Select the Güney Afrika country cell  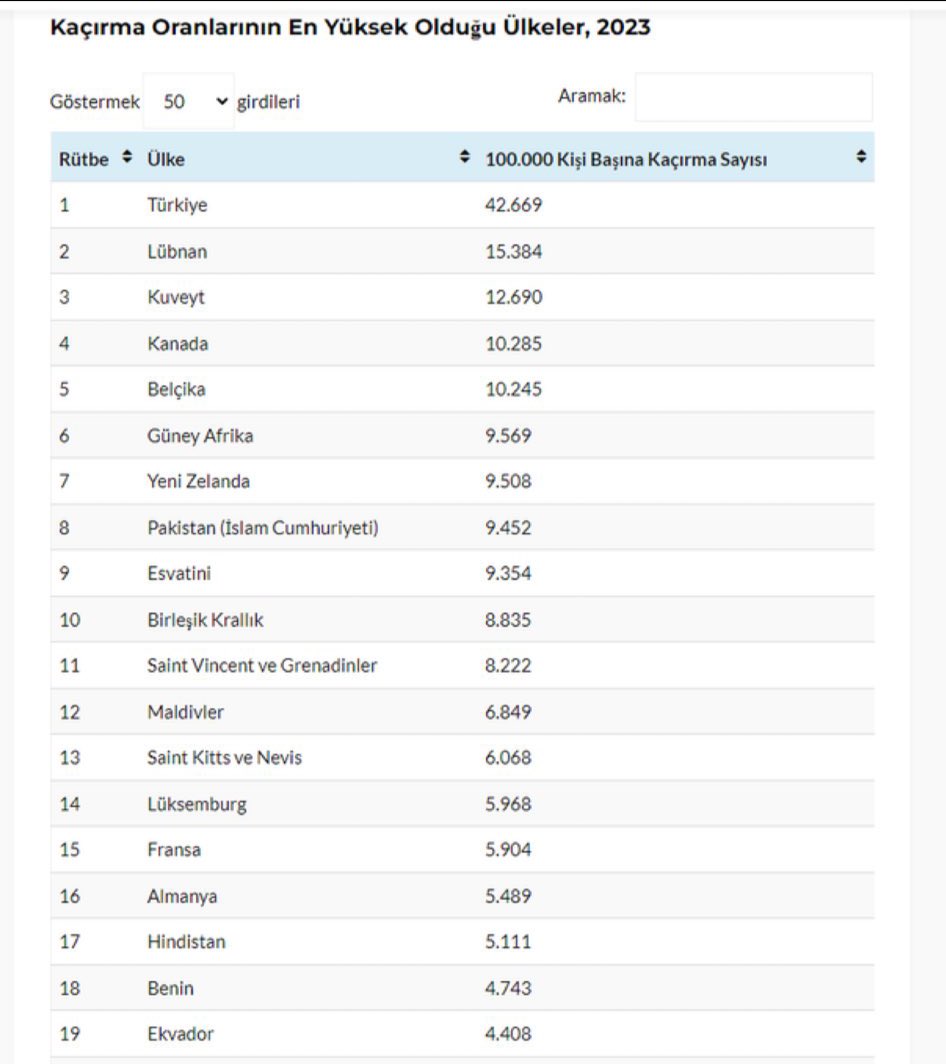pyautogui.click(x=200, y=436)
